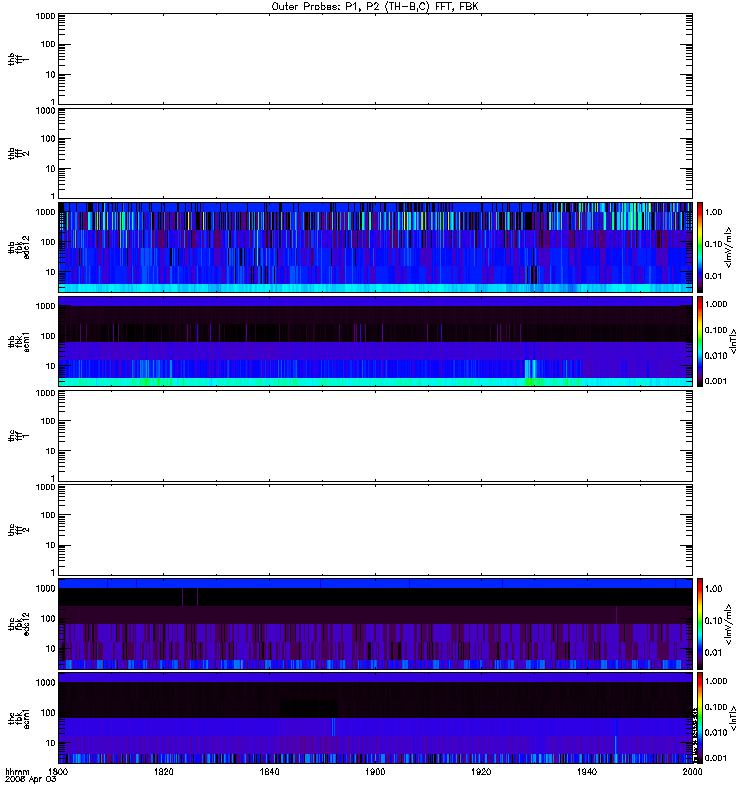The width and height of the screenshot is (750, 800).
Task: Click "0.10" on the thb edc12 color bar scale
Action: 713,244
